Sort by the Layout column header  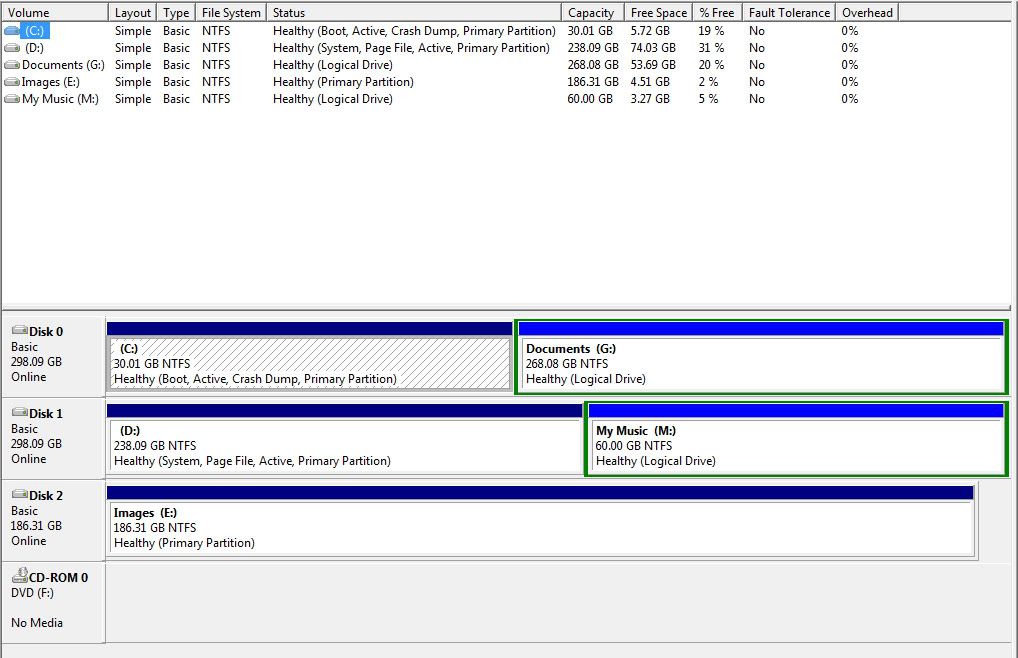click(132, 12)
